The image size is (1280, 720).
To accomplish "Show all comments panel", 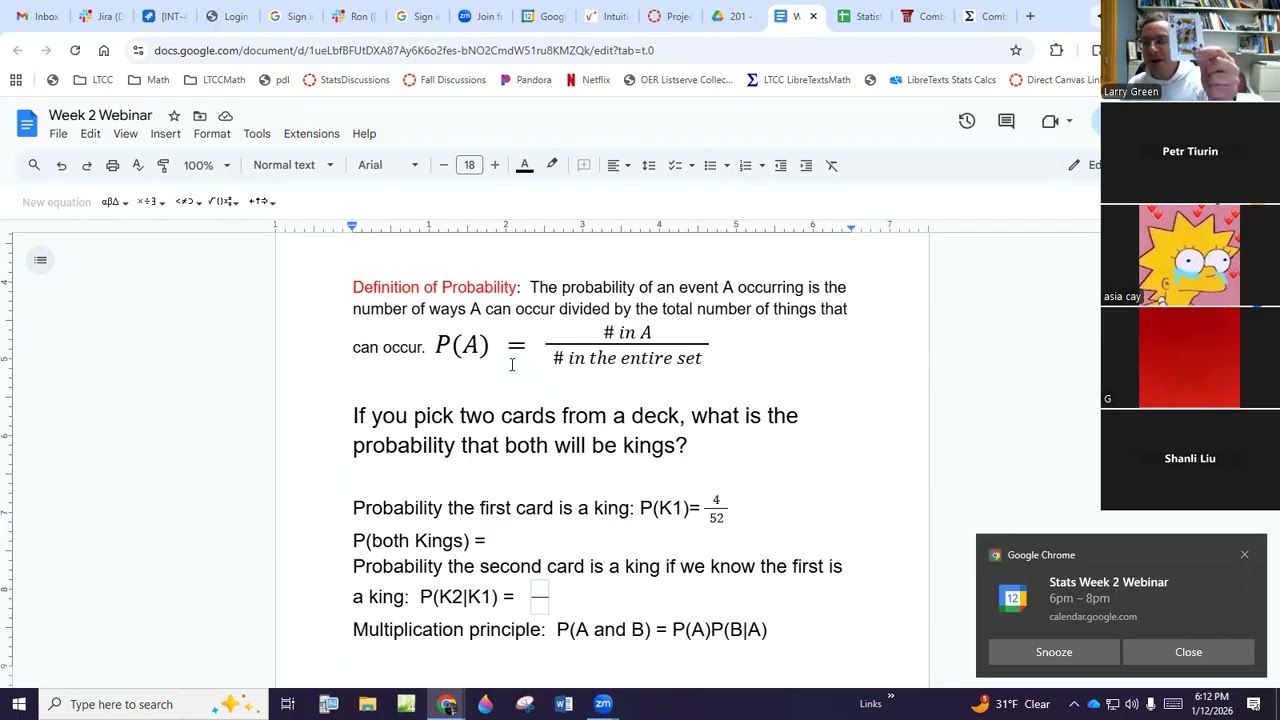I will tap(1006, 121).
